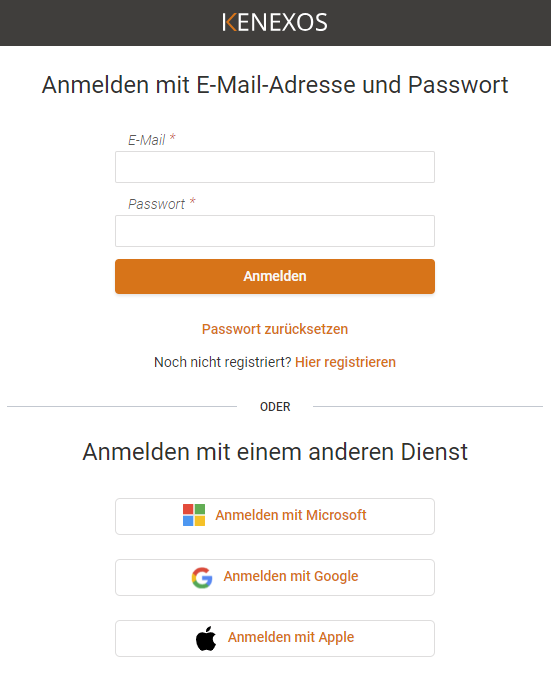Click the Microsoft four-color logo icon
The height and width of the screenshot is (689, 551).
click(194, 515)
